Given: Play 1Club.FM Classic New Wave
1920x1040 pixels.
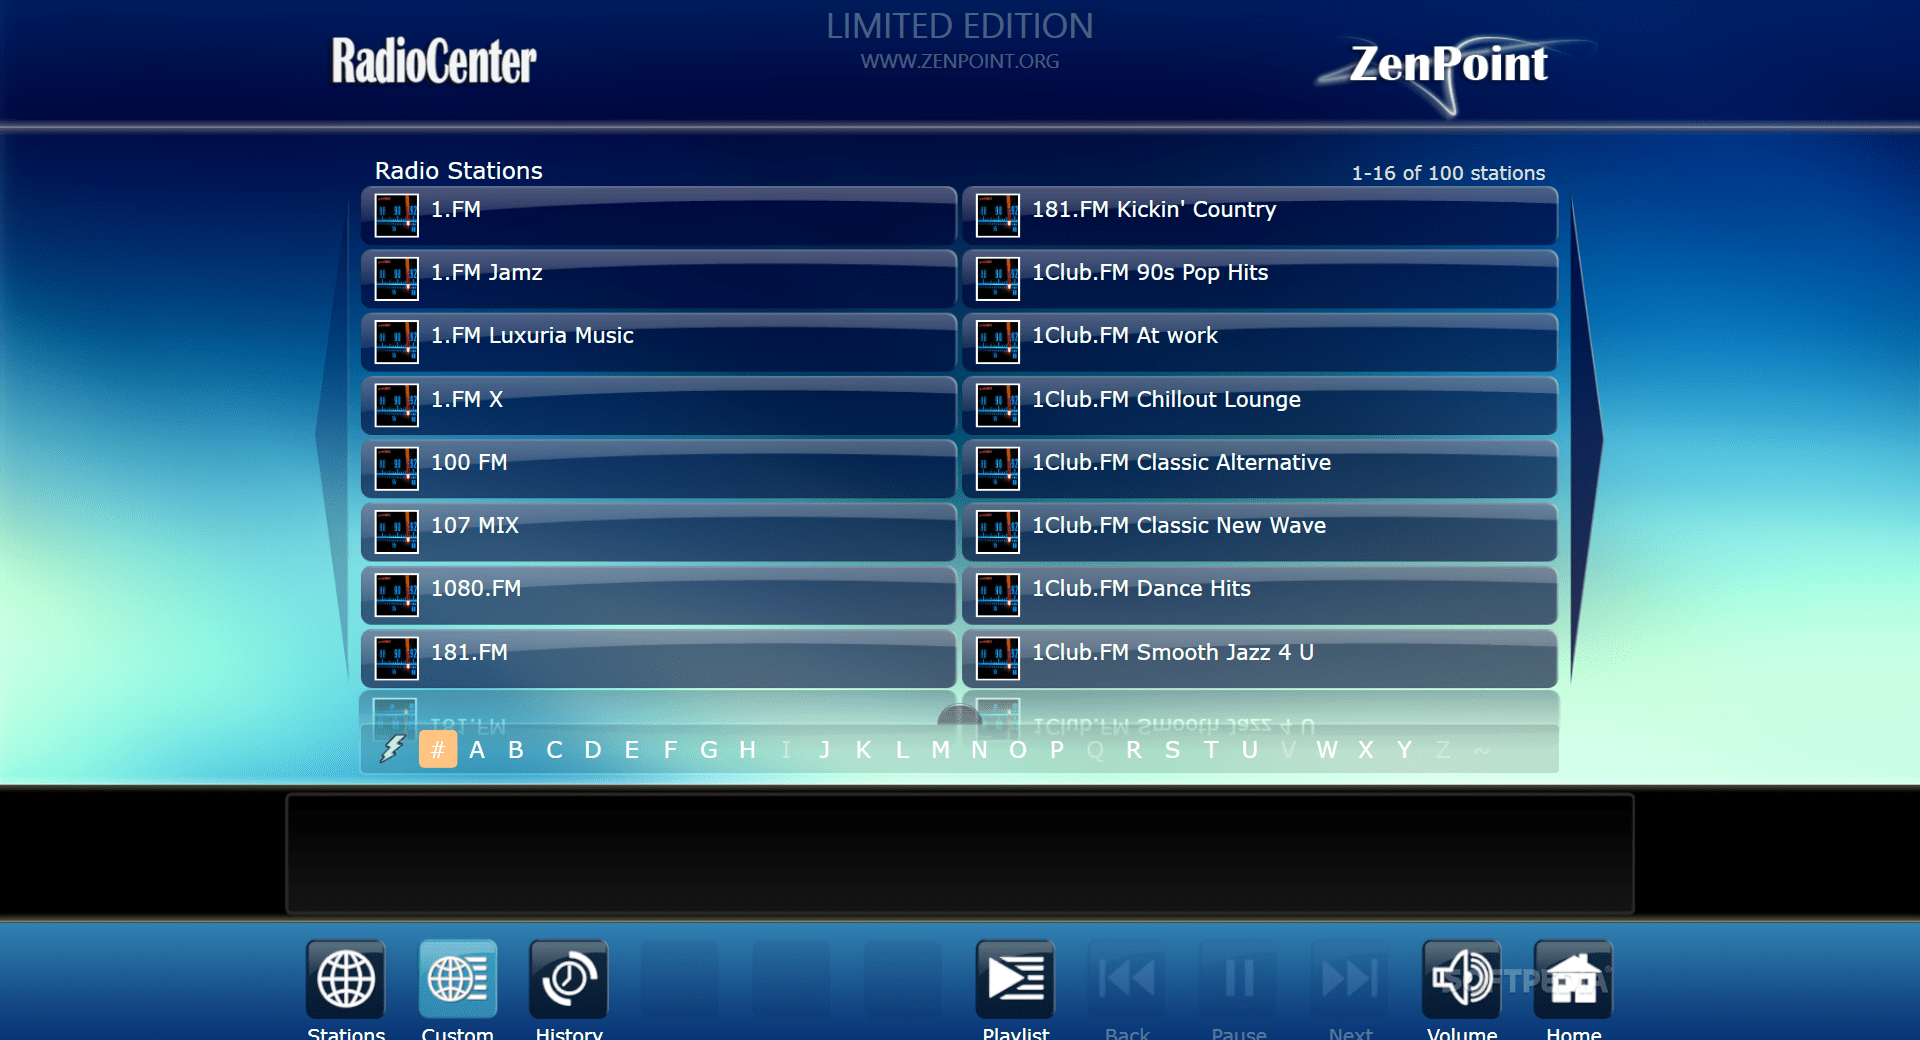Looking at the screenshot, I should pos(1260,531).
